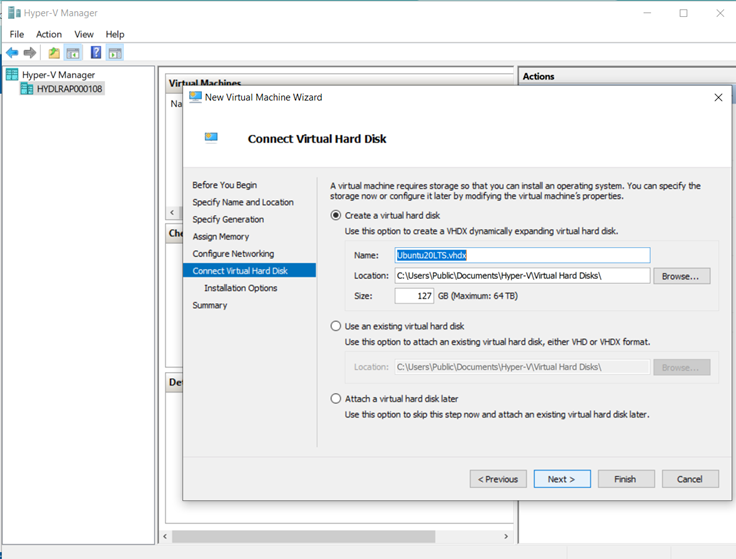Click the Name field with Ubuntu20LTS.vhdx
The width and height of the screenshot is (736, 559).
522,255
